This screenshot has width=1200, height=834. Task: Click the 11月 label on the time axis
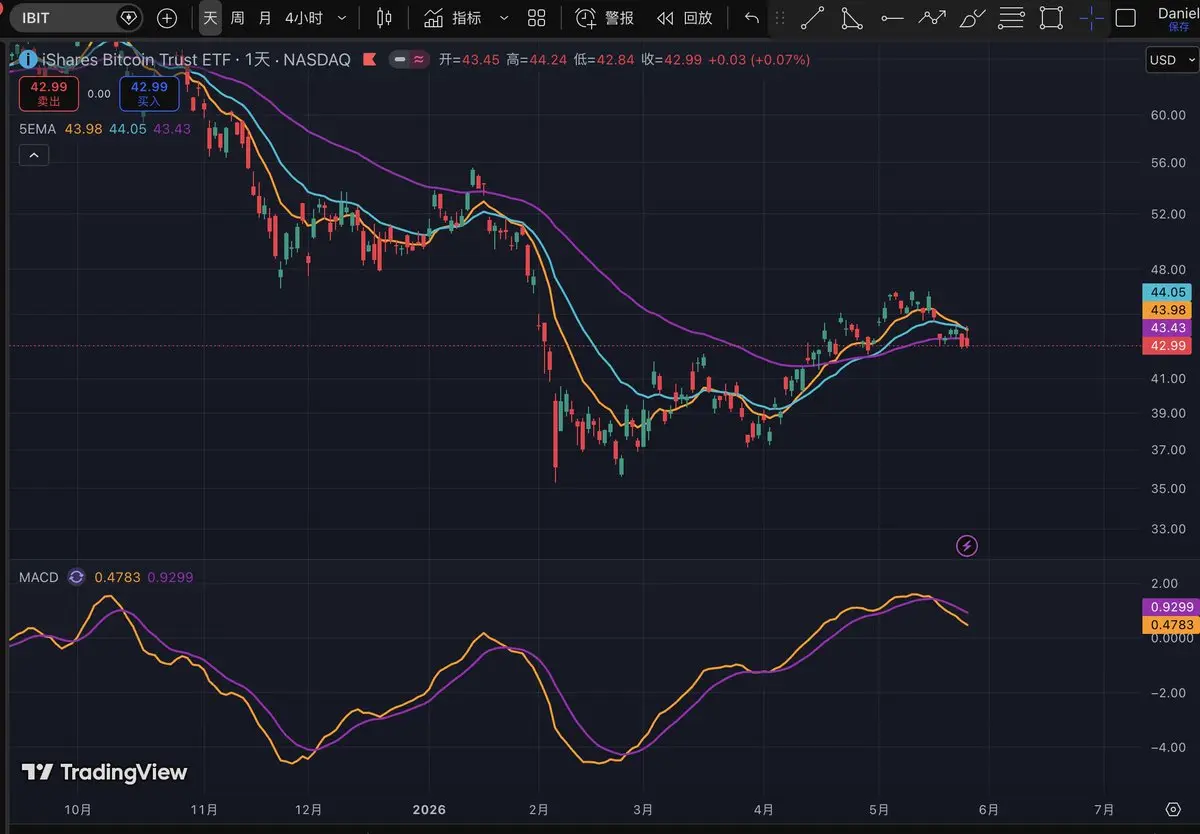coord(203,809)
